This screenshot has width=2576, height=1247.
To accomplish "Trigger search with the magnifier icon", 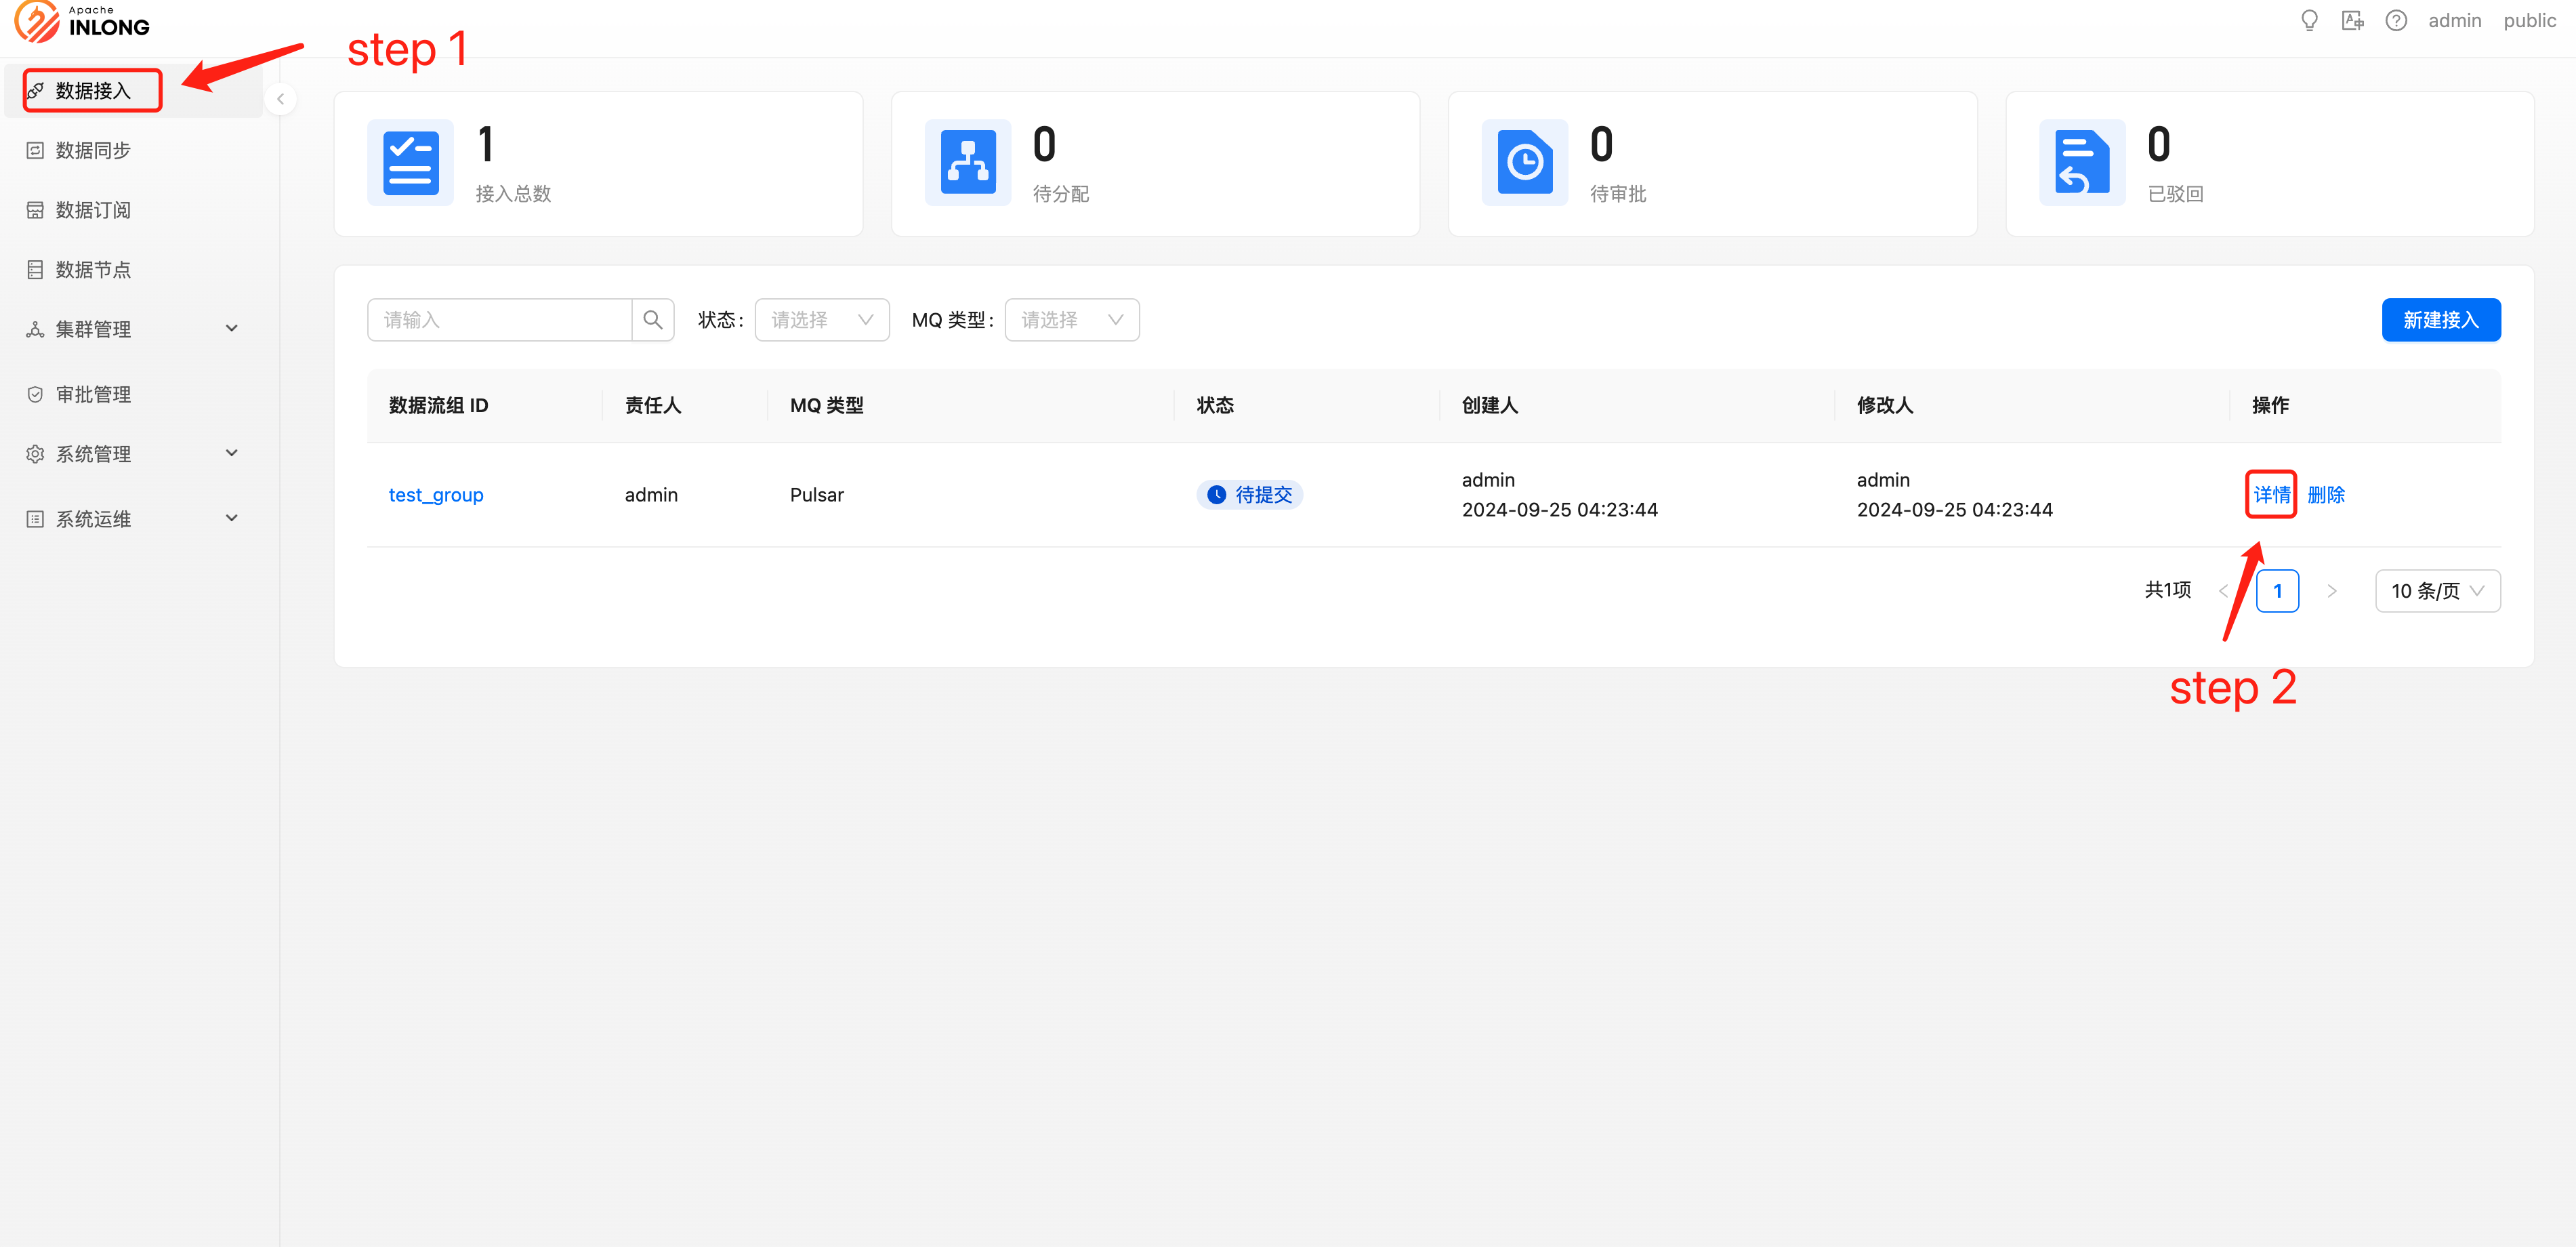I will [x=654, y=319].
